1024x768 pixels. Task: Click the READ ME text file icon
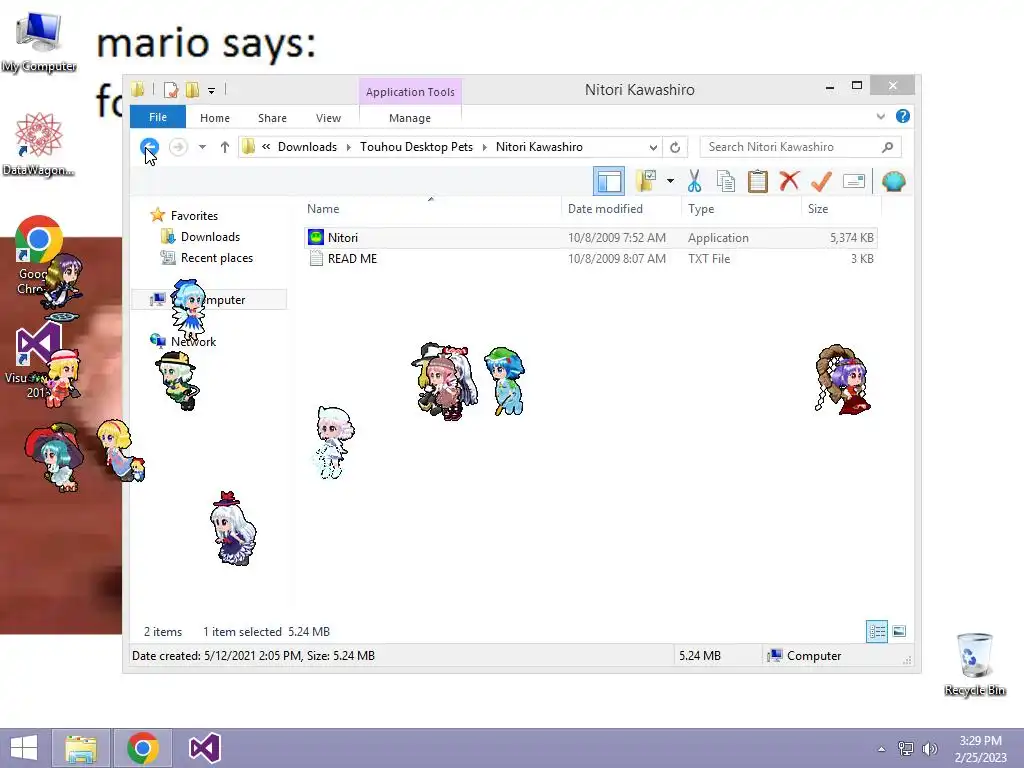[316, 259]
